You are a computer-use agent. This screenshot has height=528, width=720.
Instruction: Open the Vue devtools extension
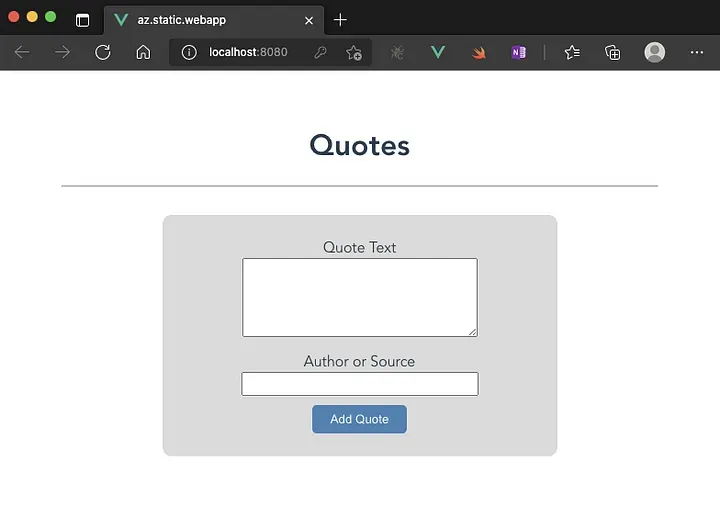tap(438, 52)
